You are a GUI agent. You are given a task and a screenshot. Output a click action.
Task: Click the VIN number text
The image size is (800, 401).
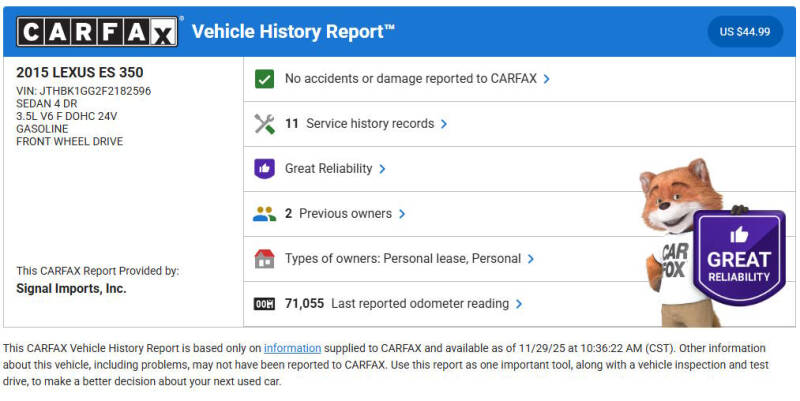[x=84, y=91]
